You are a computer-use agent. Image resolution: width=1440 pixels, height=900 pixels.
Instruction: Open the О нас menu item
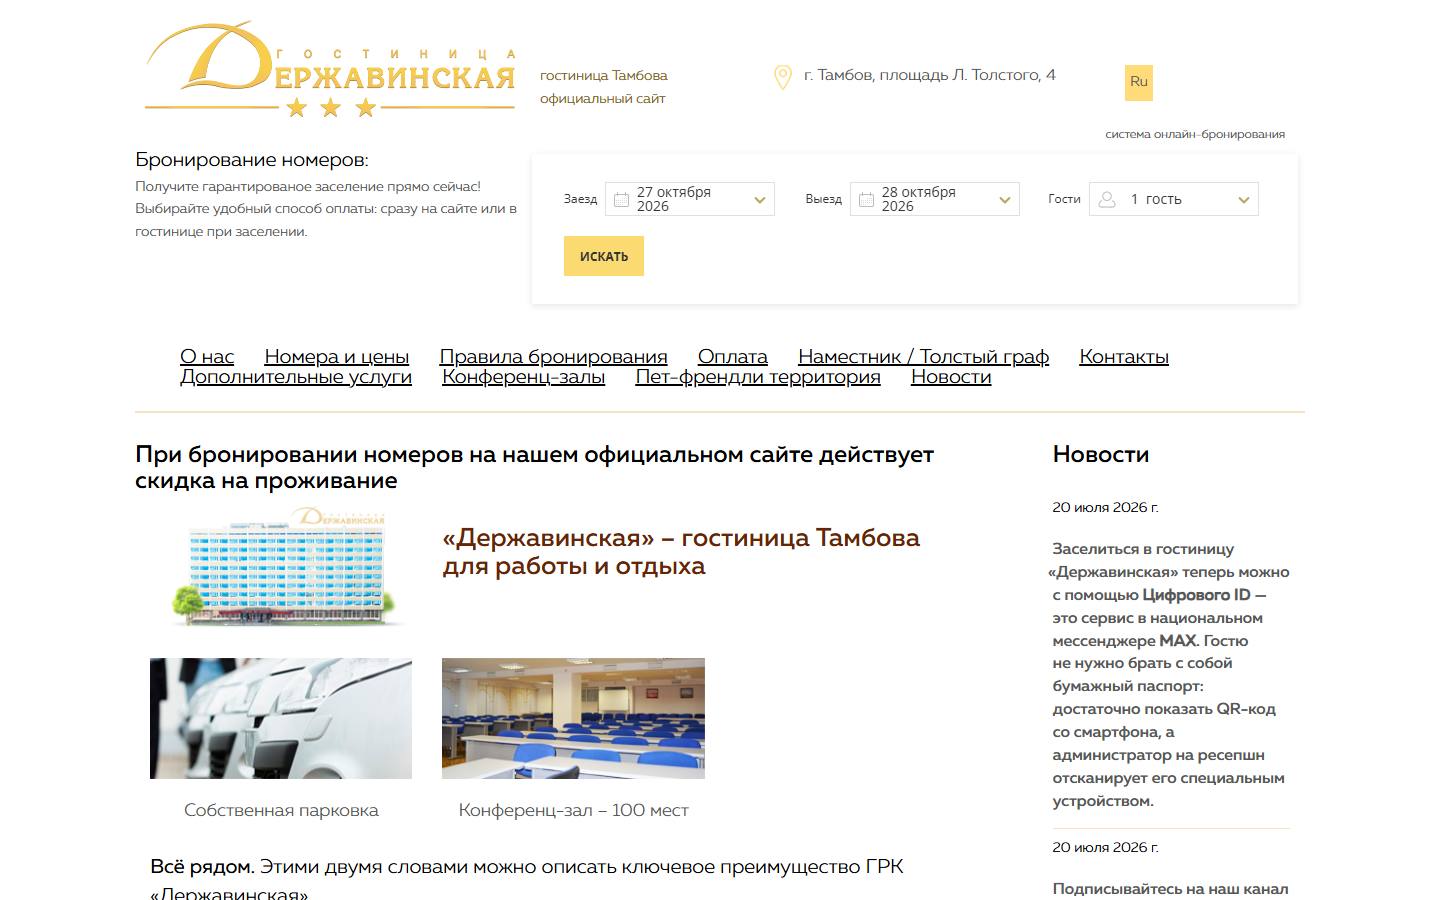coord(207,357)
